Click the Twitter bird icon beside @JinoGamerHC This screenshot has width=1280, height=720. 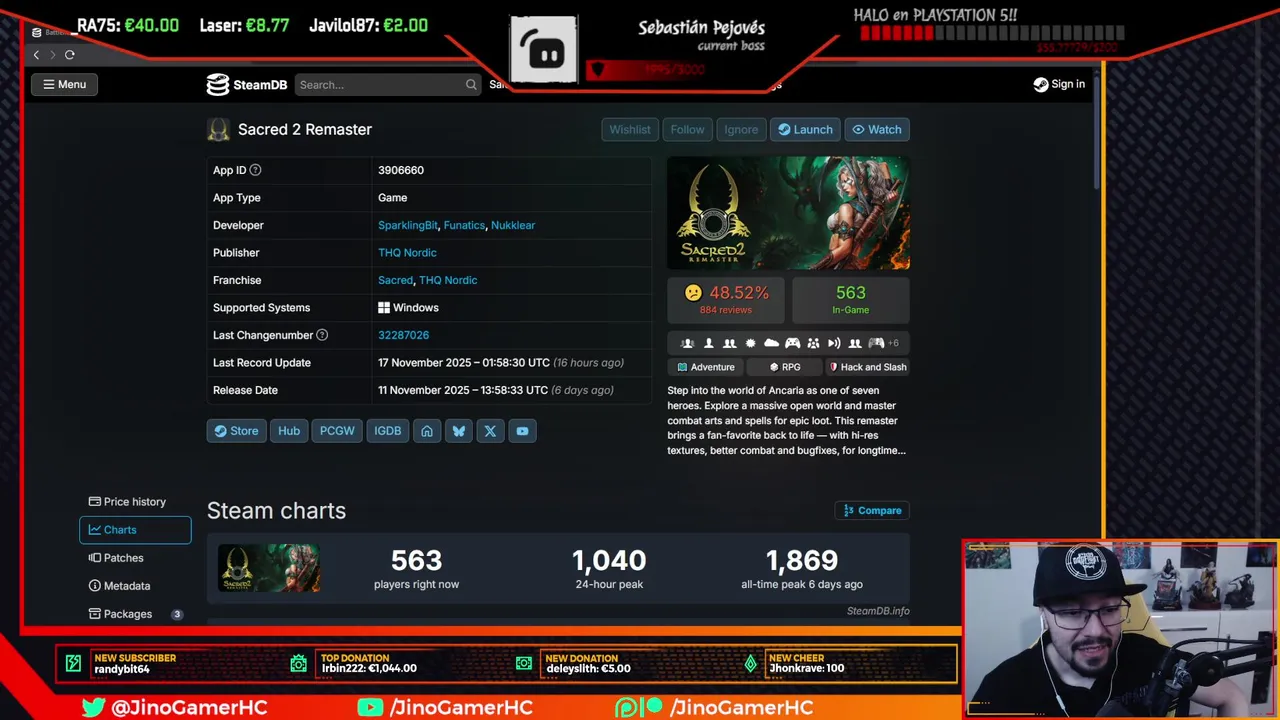[94, 707]
